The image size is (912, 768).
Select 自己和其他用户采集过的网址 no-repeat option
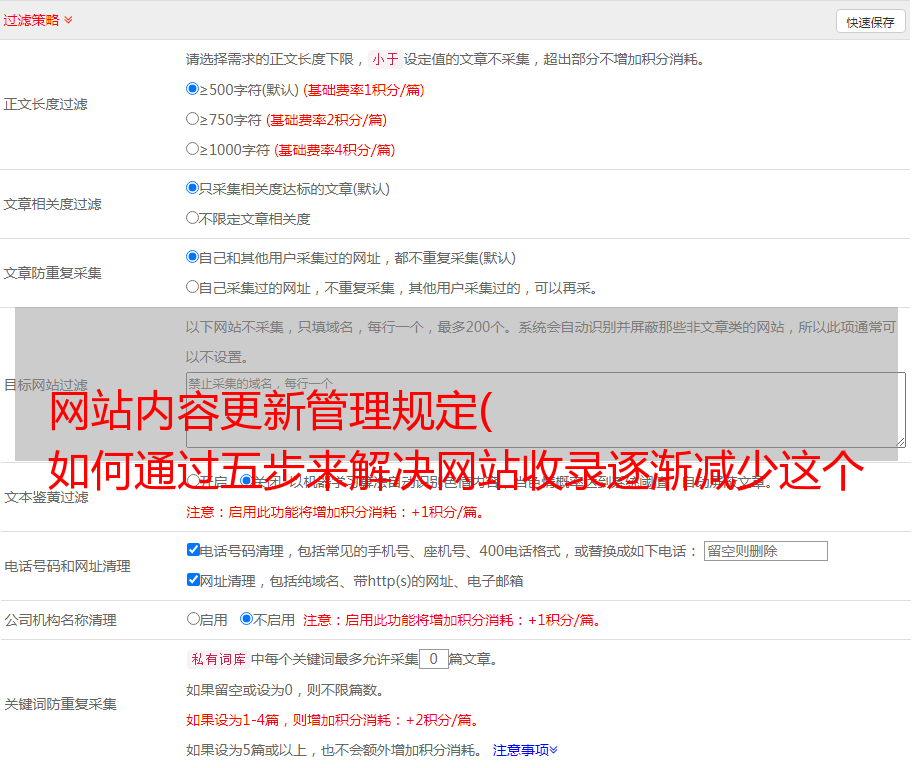point(193,257)
